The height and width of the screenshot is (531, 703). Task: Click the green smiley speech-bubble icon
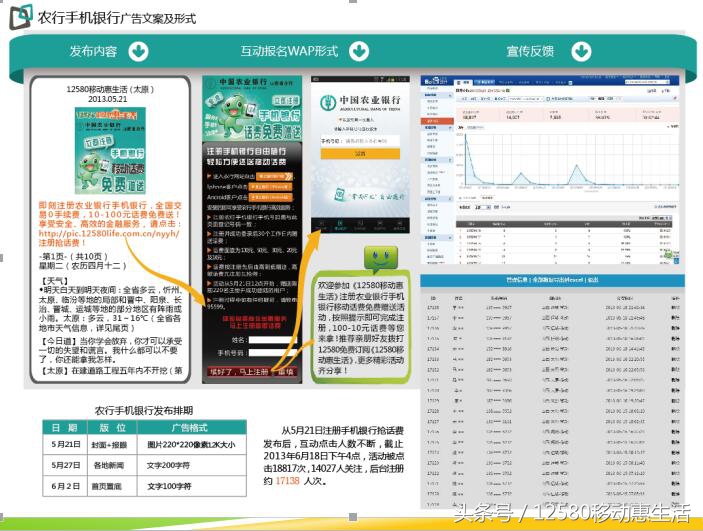point(380,259)
